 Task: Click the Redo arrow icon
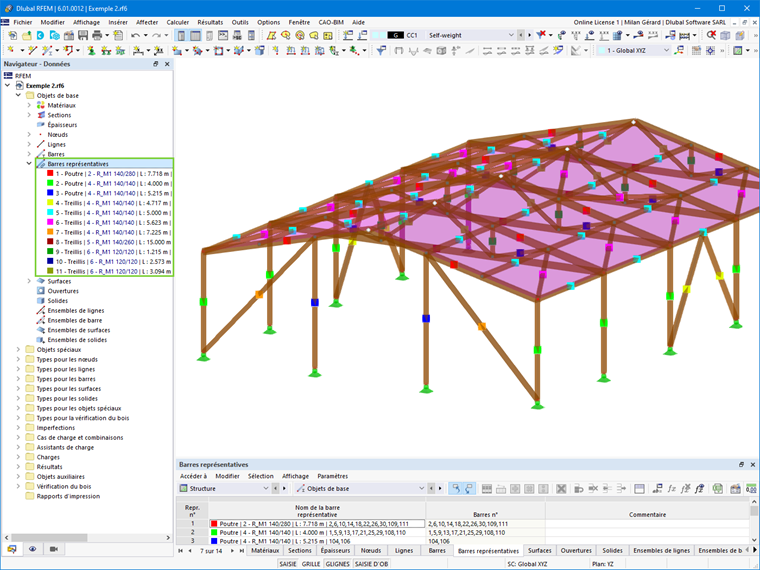point(156,35)
